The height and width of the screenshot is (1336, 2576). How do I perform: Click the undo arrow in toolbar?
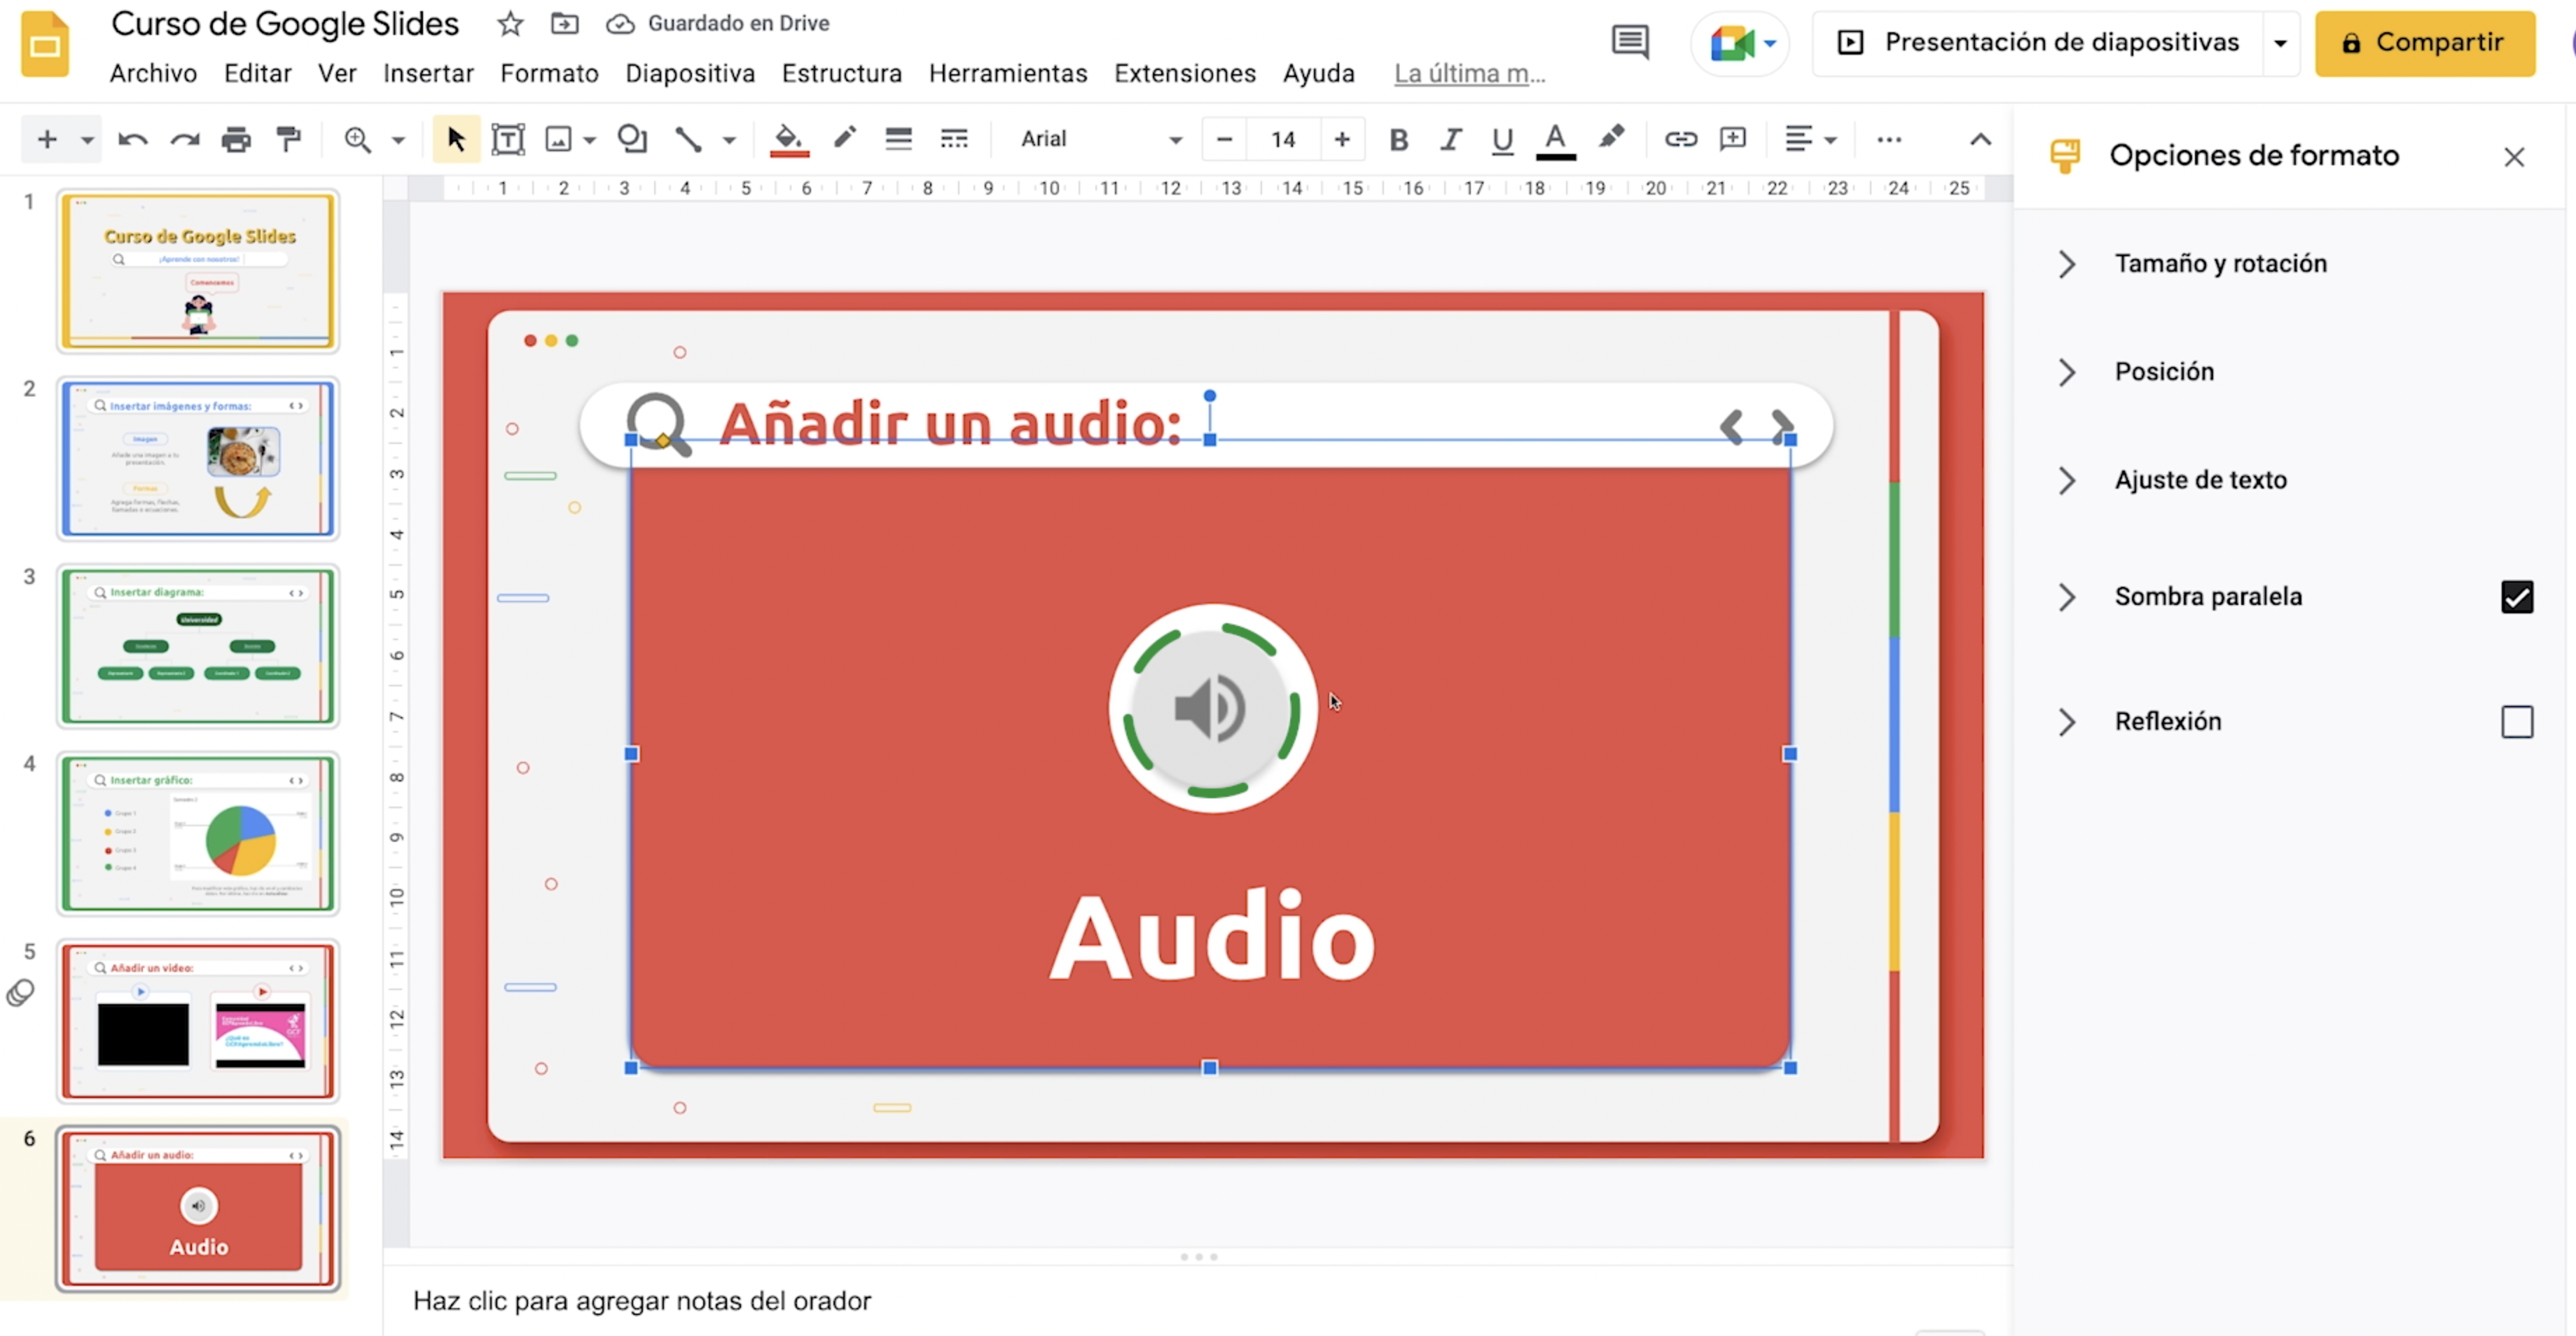[132, 139]
